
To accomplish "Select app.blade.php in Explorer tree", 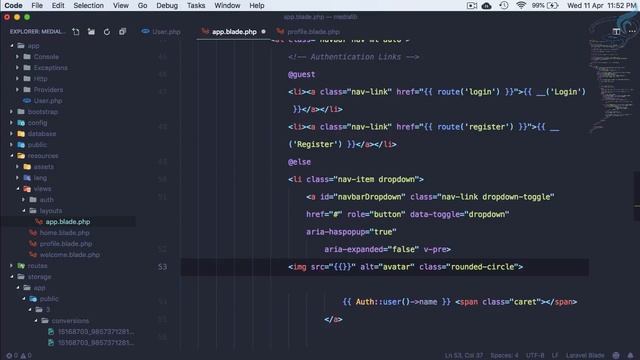I will pos(68,222).
